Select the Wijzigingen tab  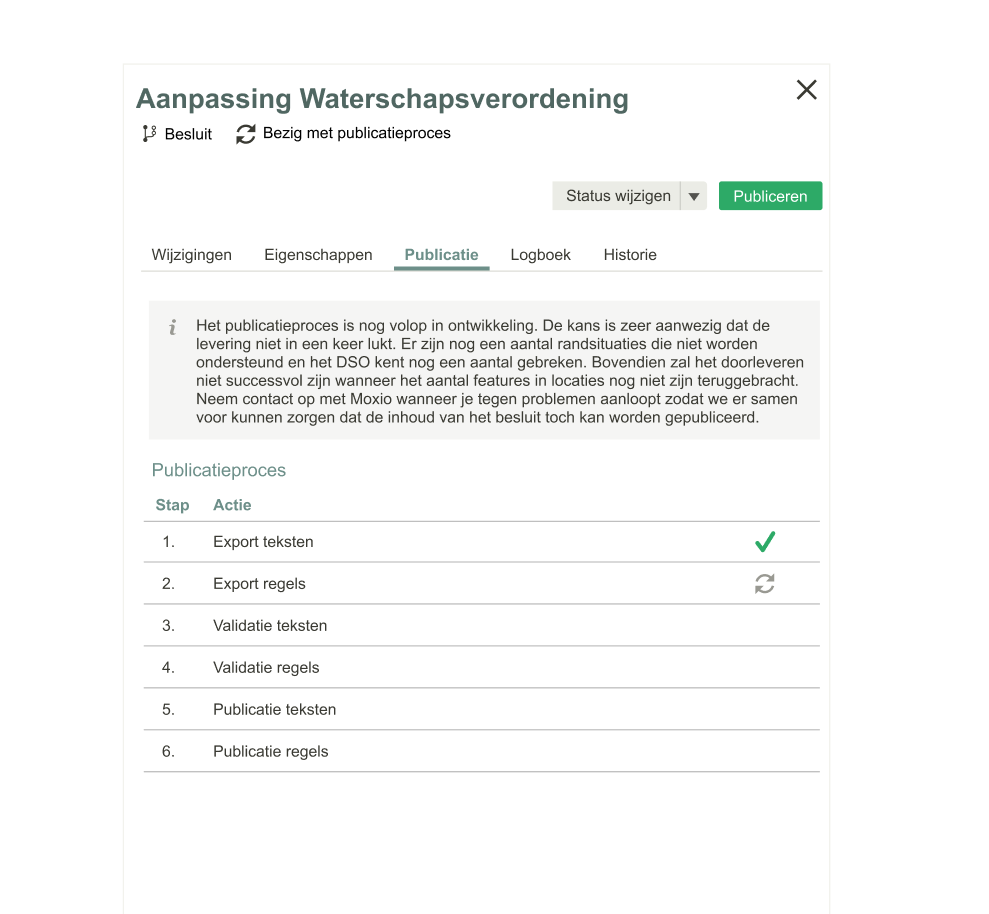click(x=191, y=255)
